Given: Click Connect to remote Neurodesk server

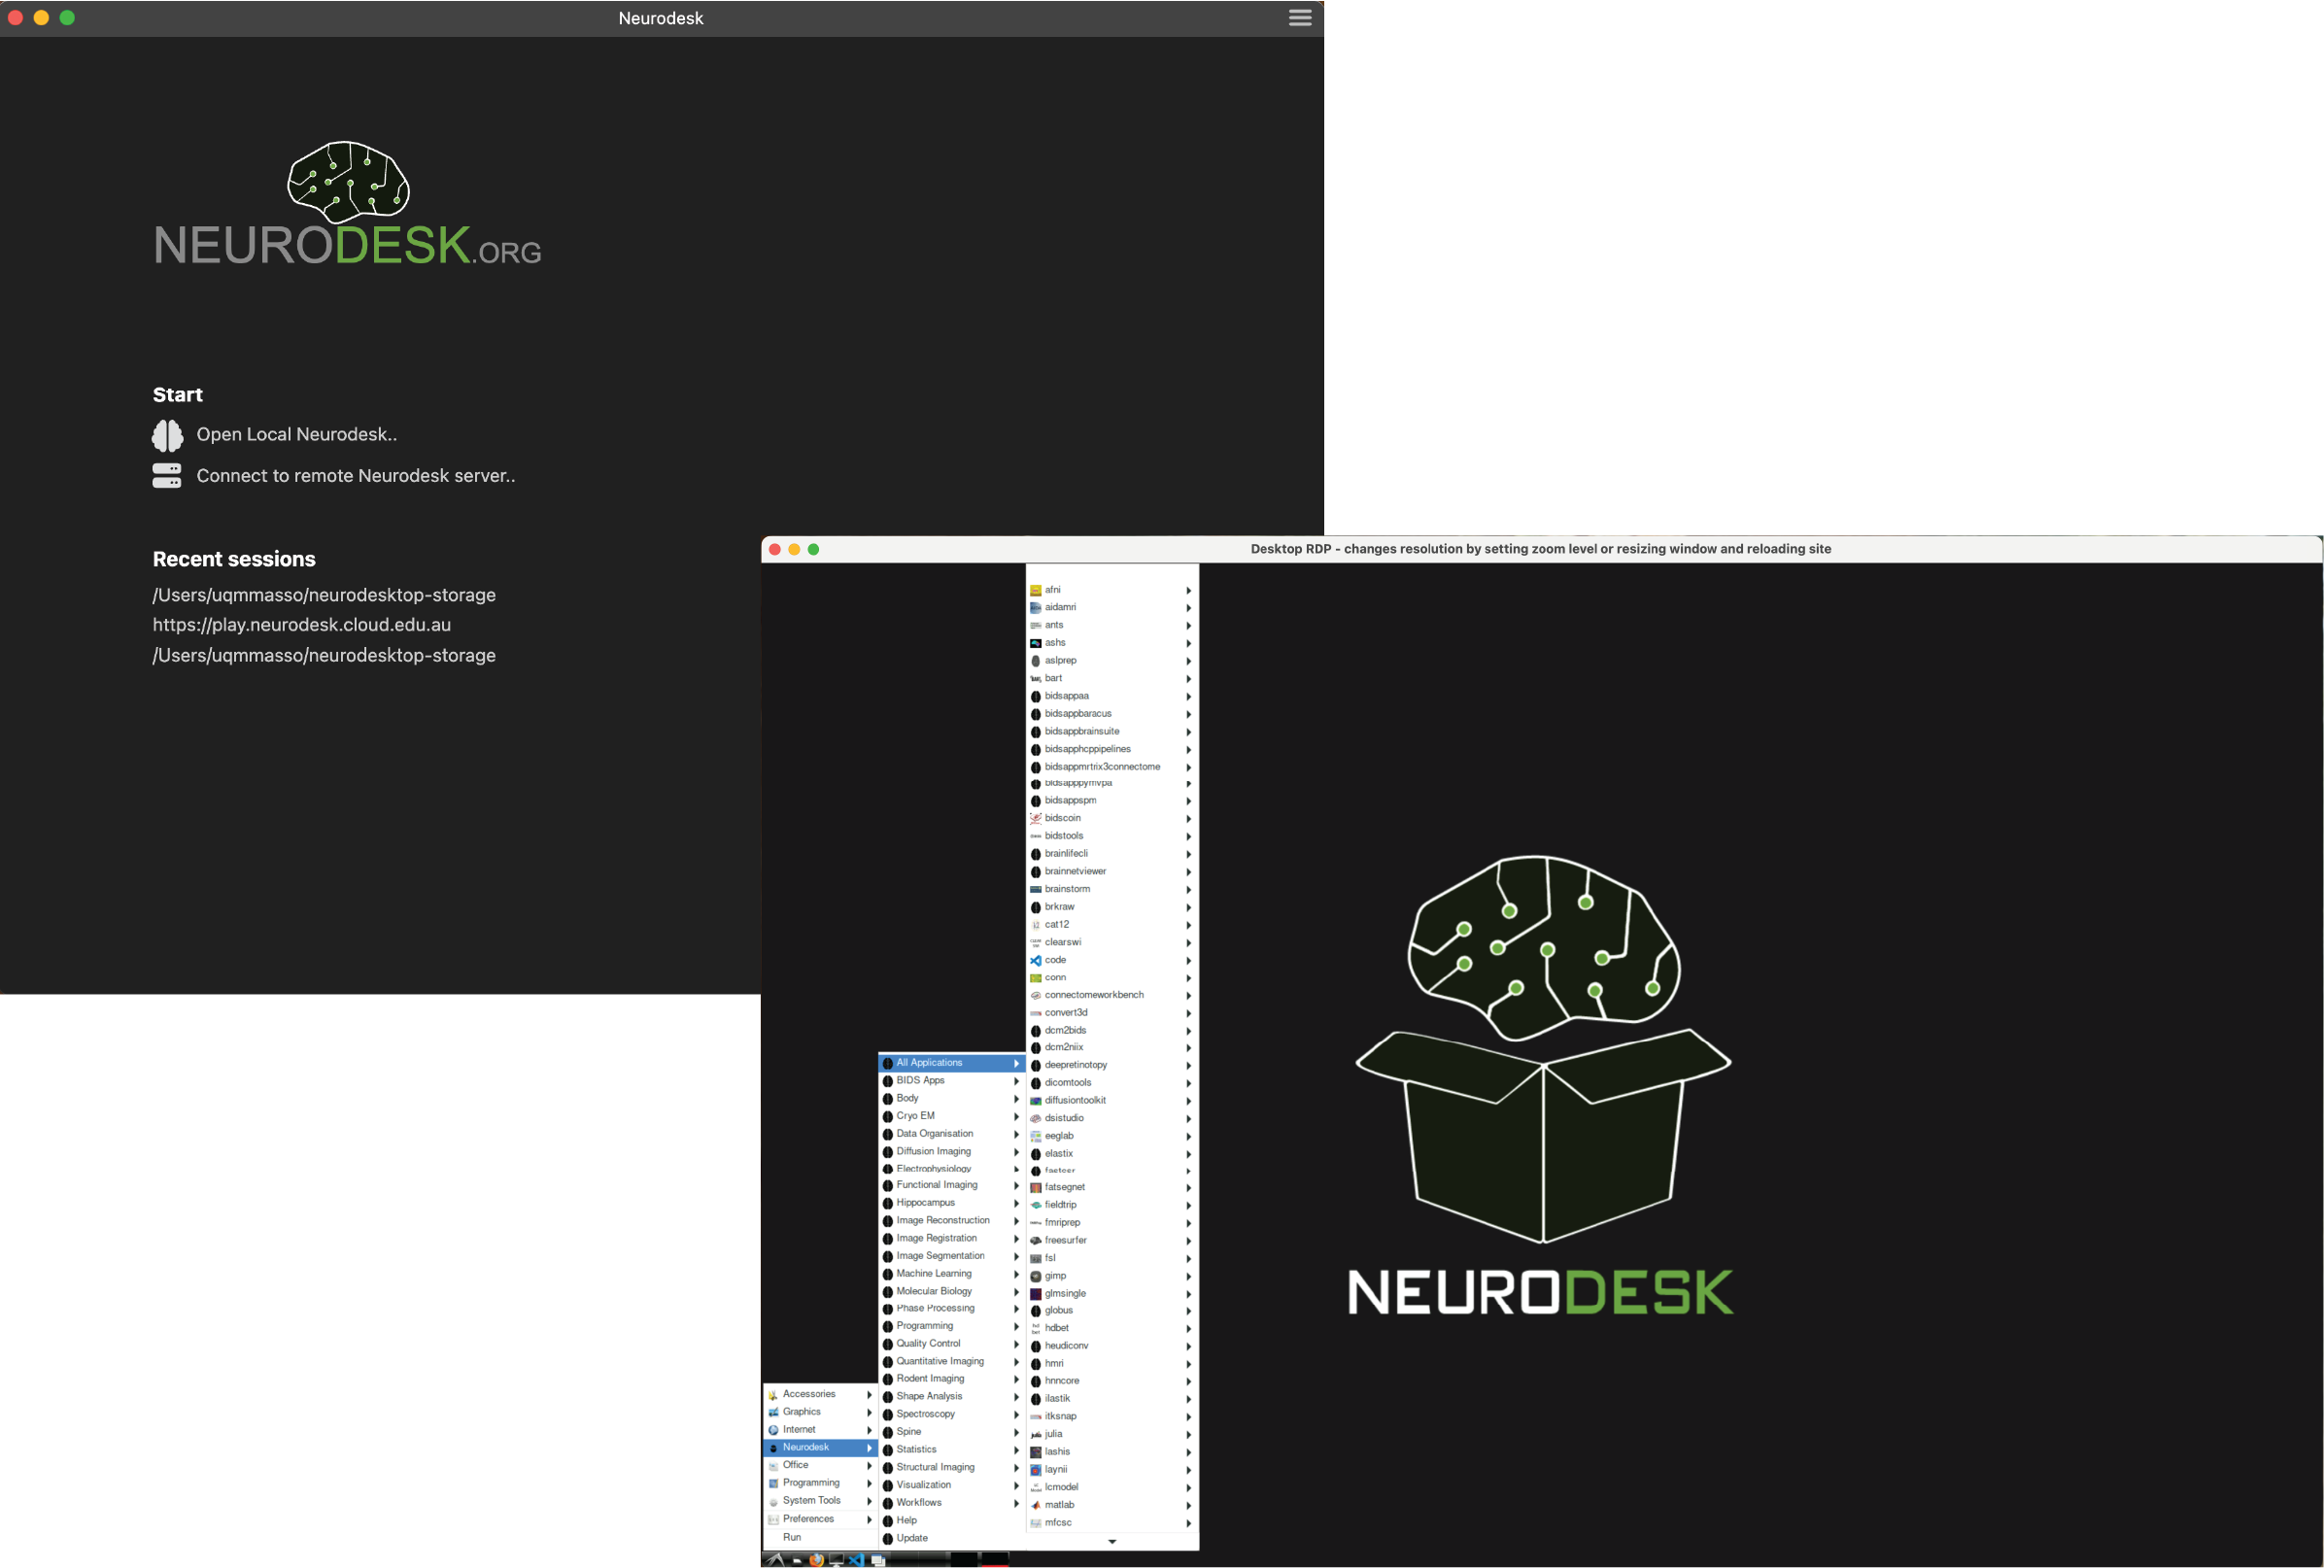Looking at the screenshot, I should pos(356,475).
